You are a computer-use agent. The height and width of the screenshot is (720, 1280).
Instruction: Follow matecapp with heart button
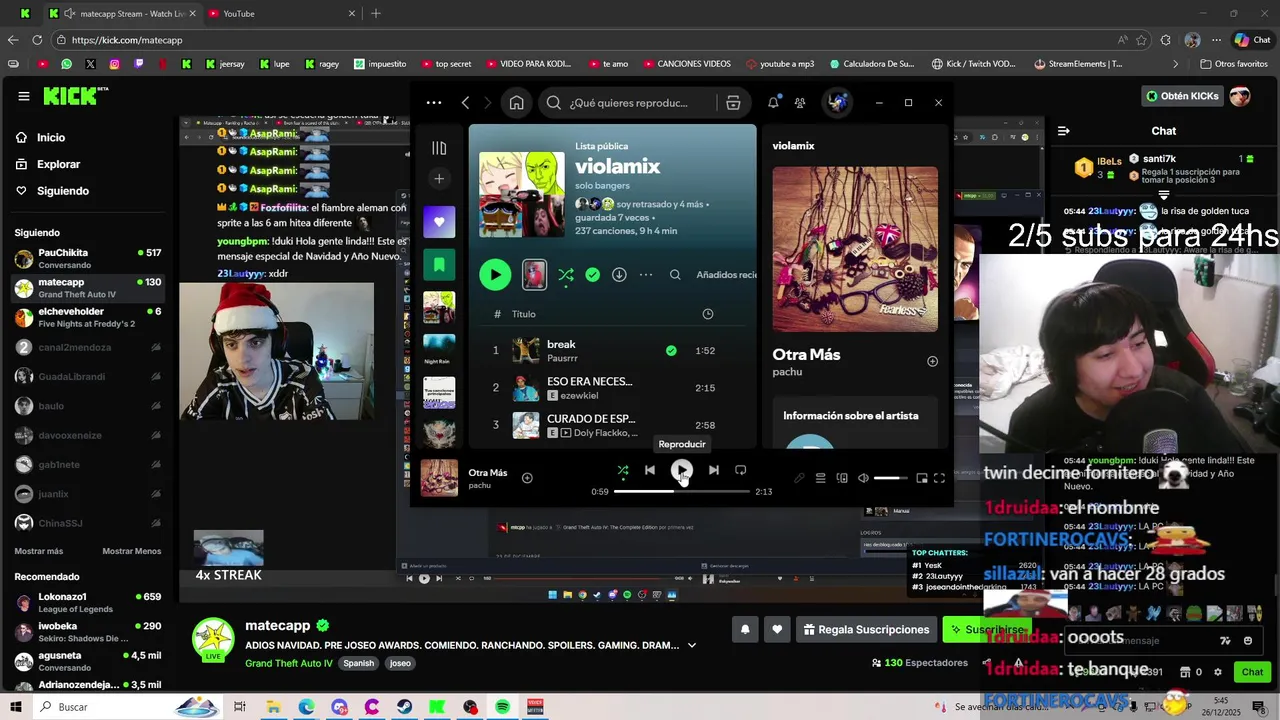click(777, 630)
